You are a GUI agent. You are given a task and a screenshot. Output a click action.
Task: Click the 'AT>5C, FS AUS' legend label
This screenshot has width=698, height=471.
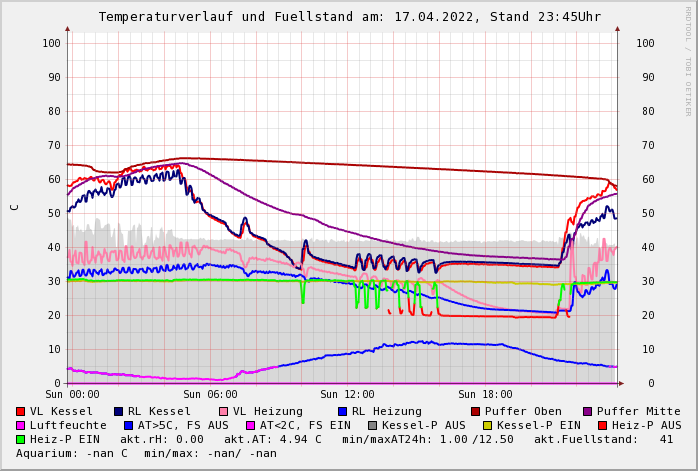(183, 425)
